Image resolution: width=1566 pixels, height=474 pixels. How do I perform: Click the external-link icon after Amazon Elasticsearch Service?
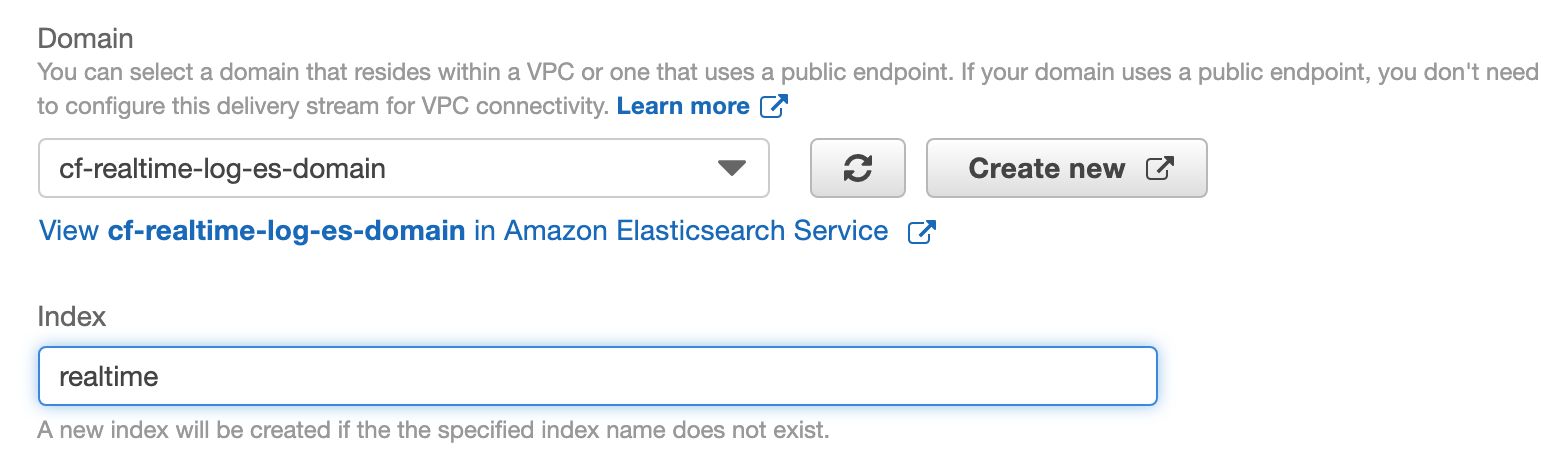pyautogui.click(x=921, y=232)
